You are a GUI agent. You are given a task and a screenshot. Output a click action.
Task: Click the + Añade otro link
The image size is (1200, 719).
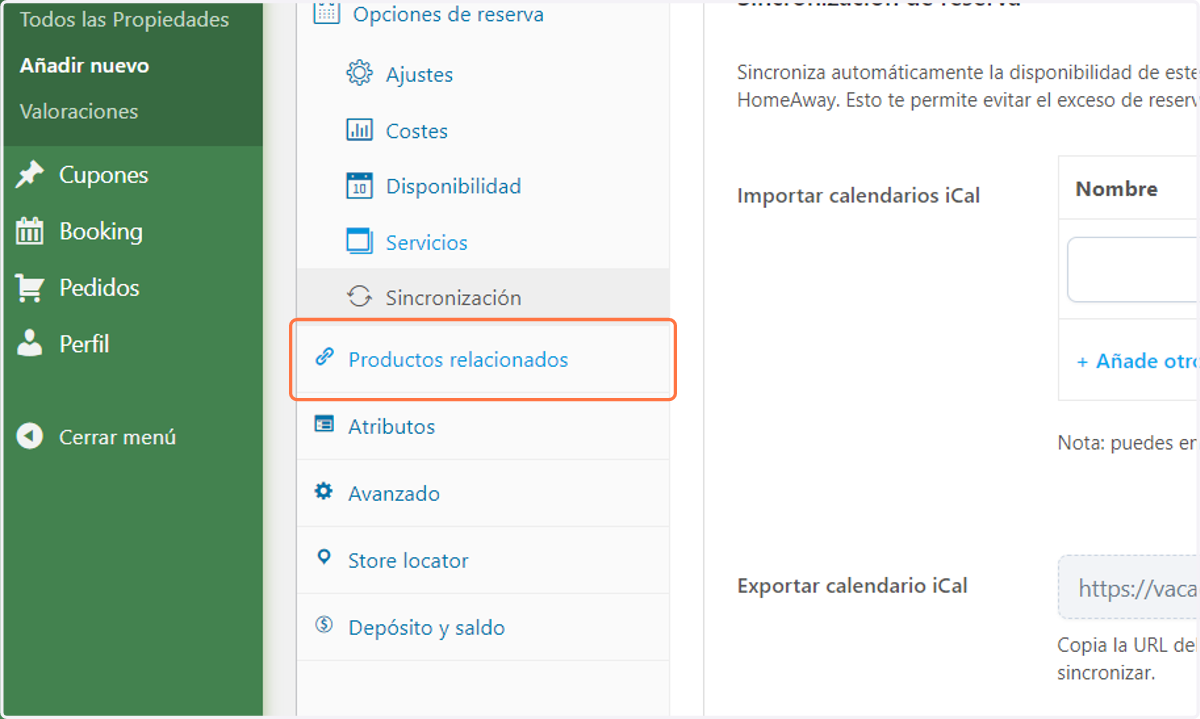pos(1137,361)
